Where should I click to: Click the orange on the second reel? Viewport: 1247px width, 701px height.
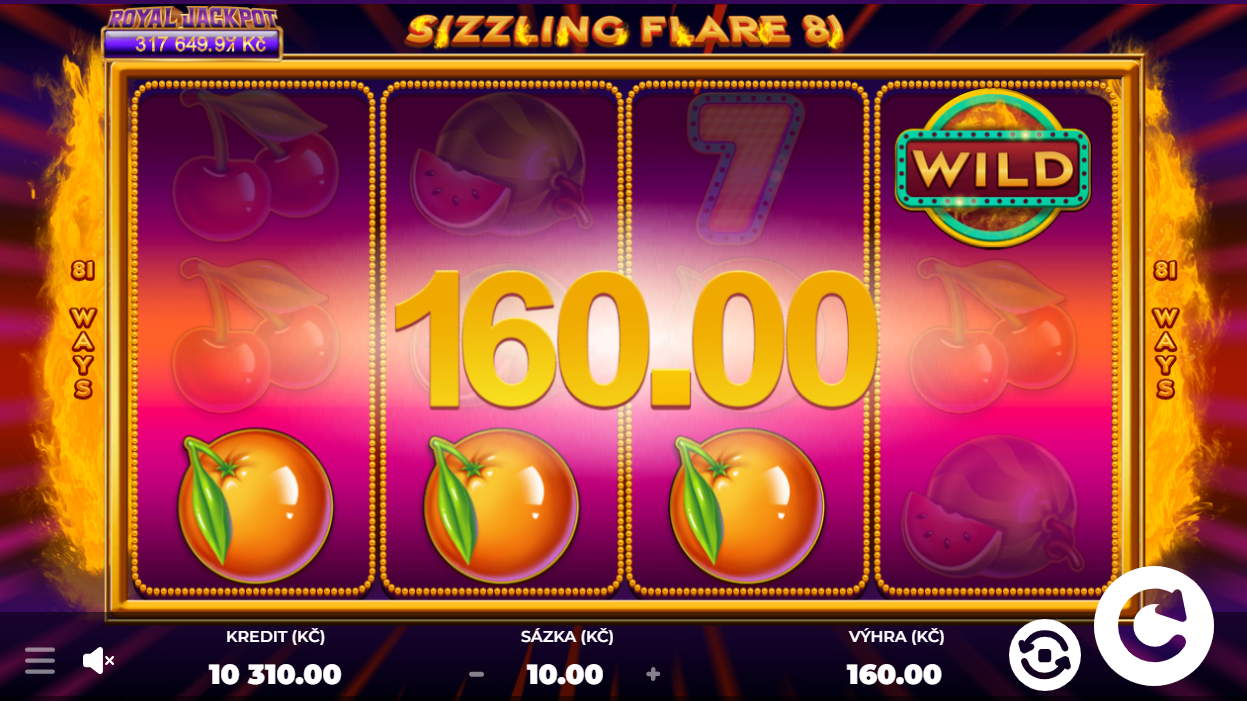point(500,506)
